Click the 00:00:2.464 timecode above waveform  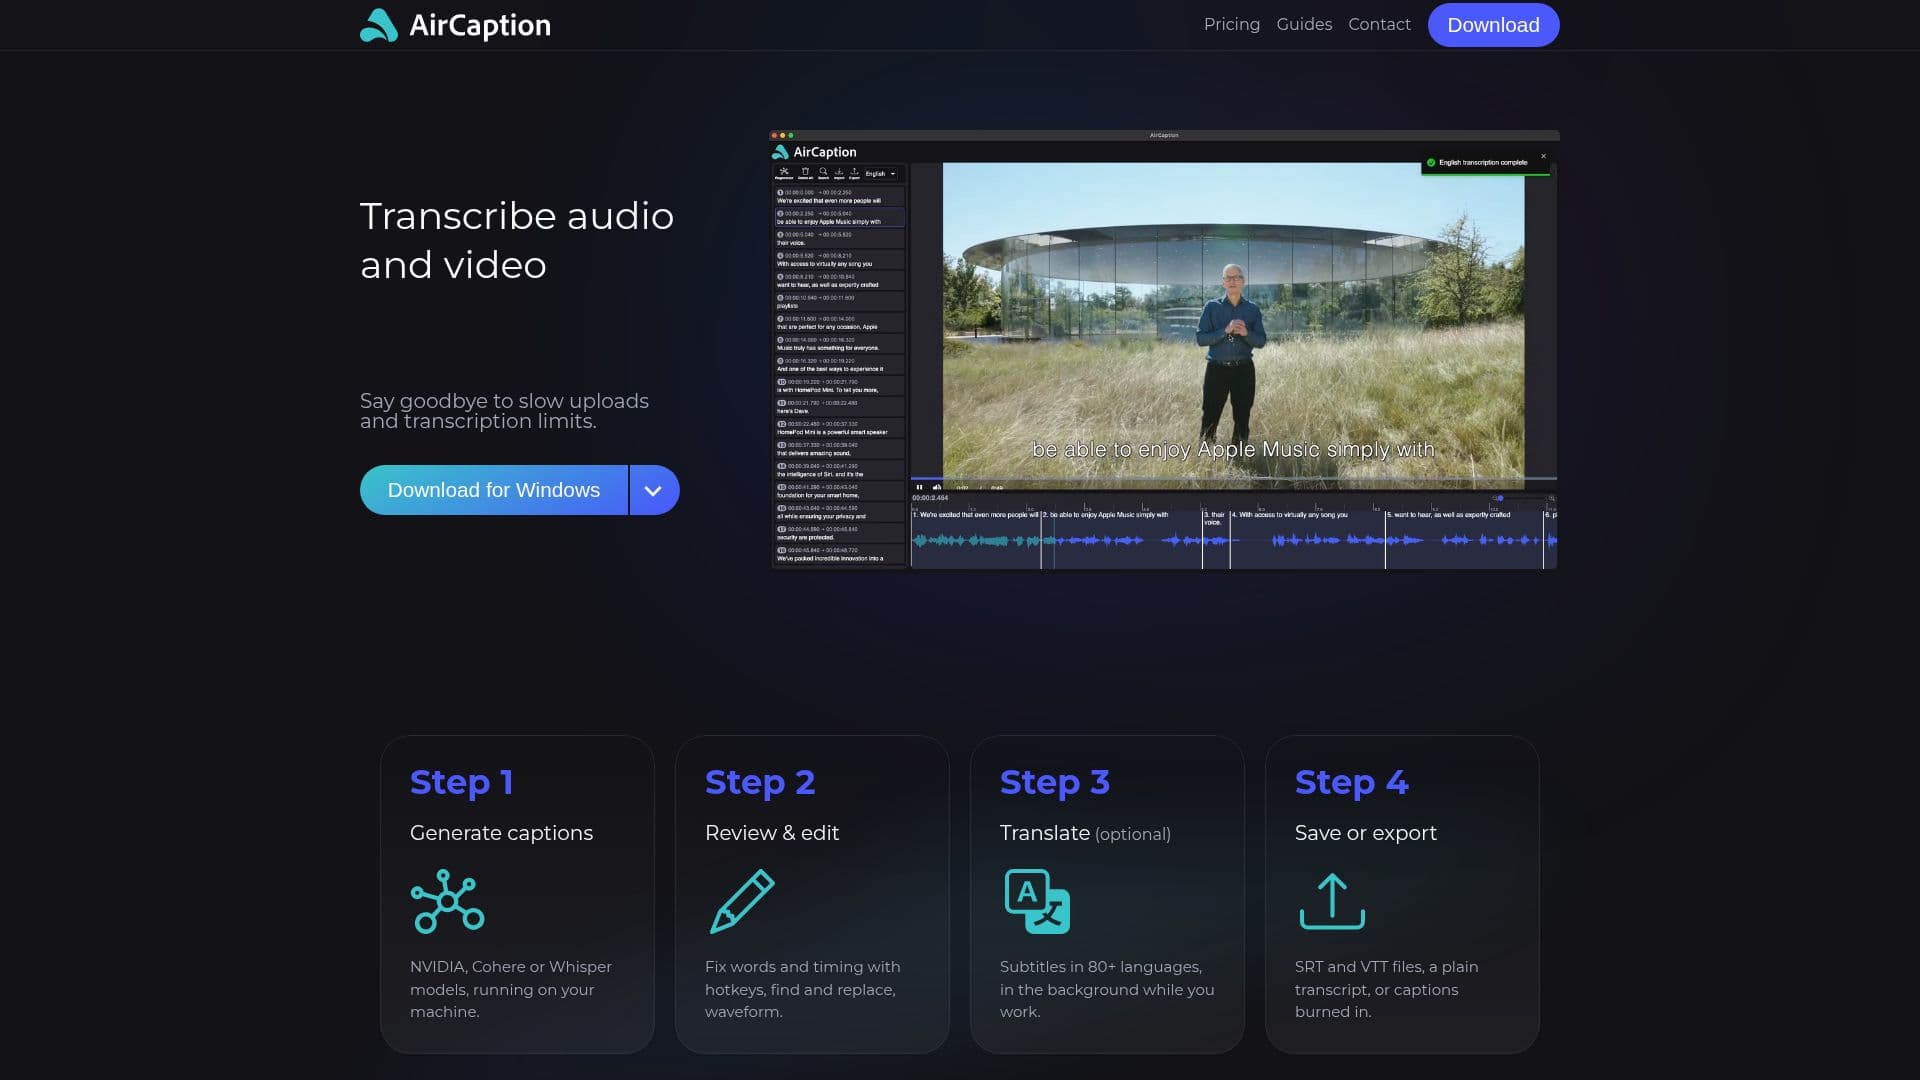coord(930,498)
